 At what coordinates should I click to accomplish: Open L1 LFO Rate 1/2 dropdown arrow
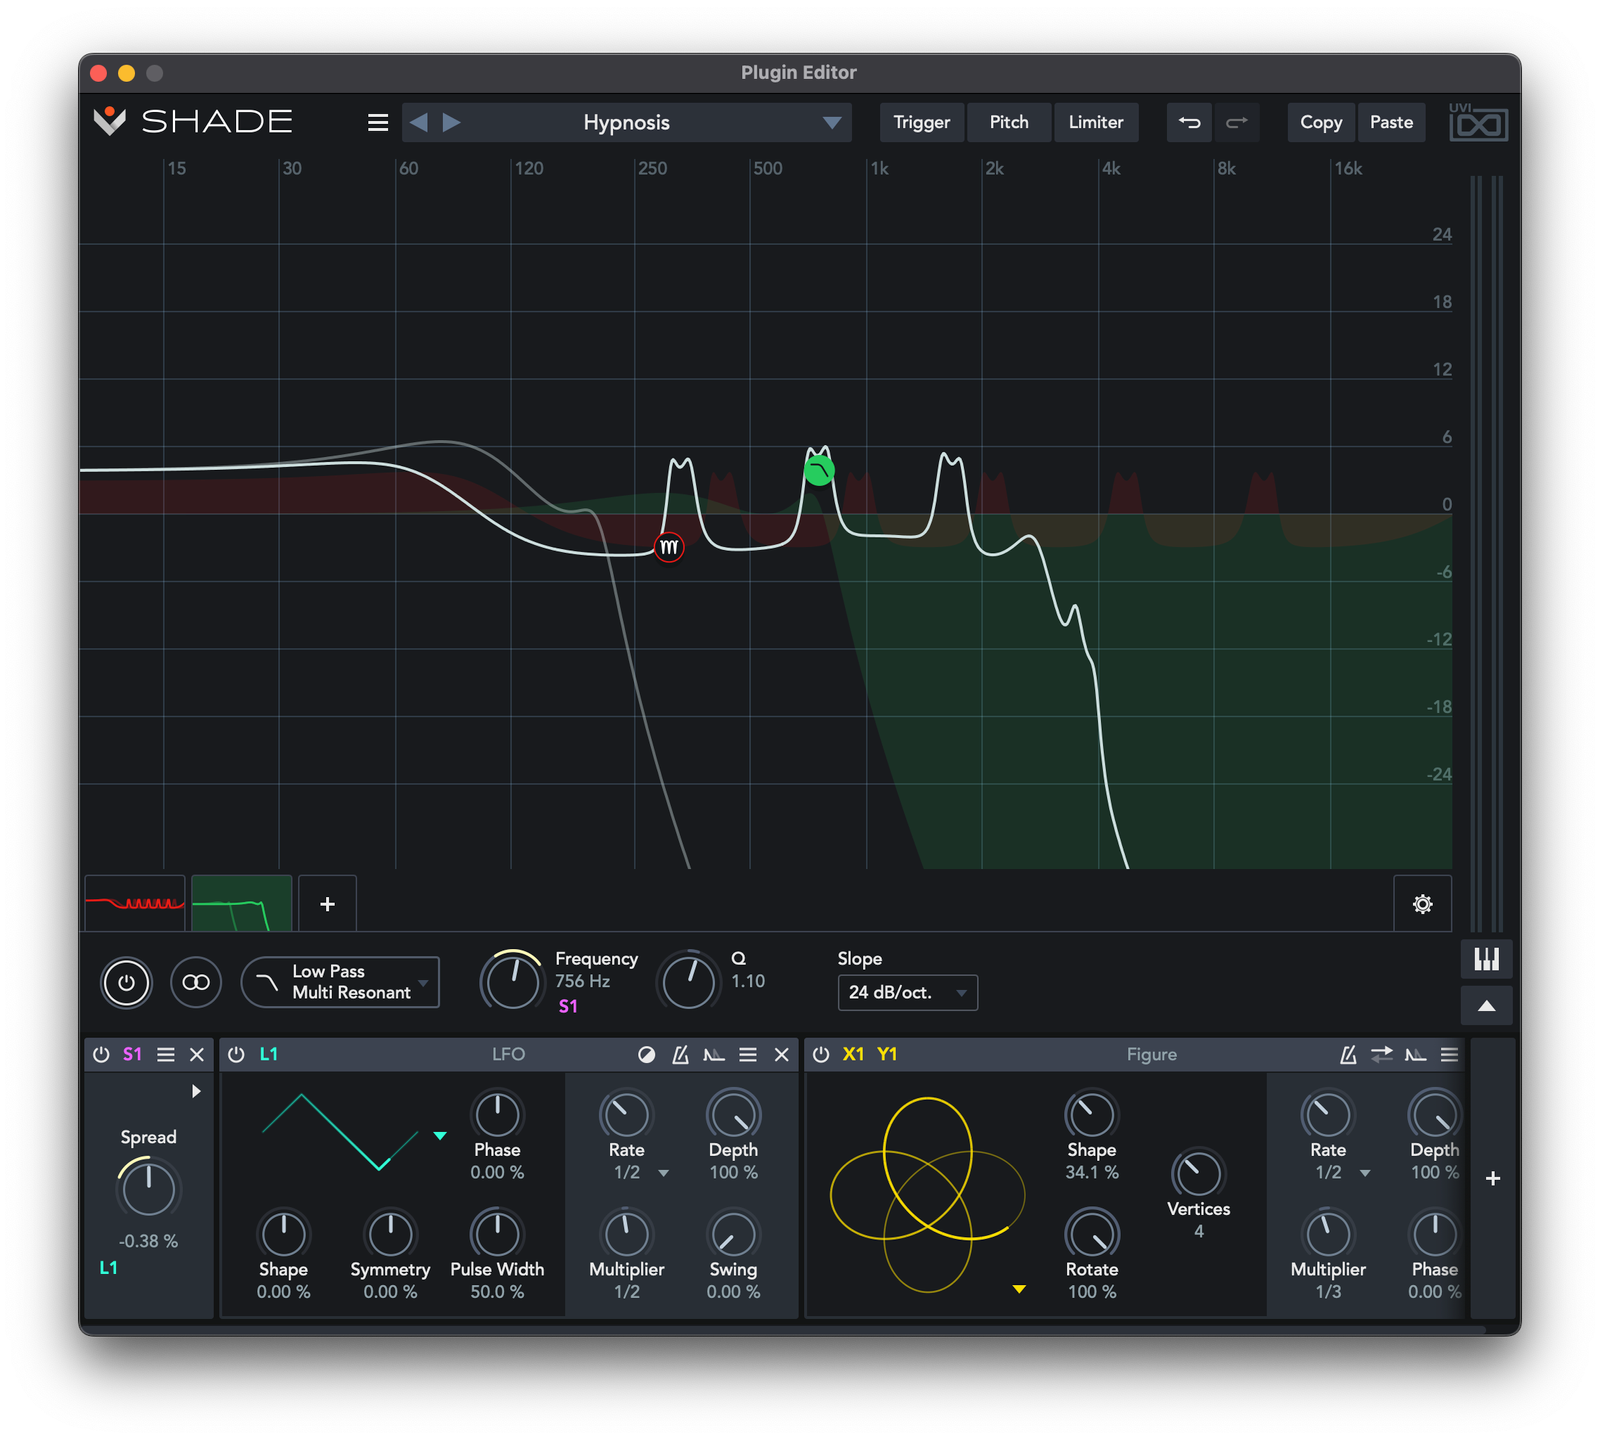(664, 1173)
